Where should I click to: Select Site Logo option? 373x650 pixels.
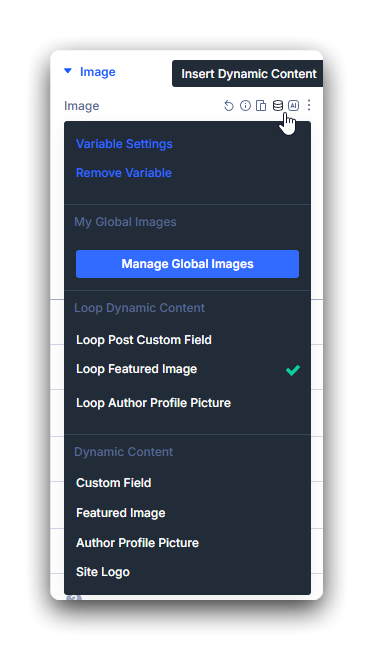103,572
